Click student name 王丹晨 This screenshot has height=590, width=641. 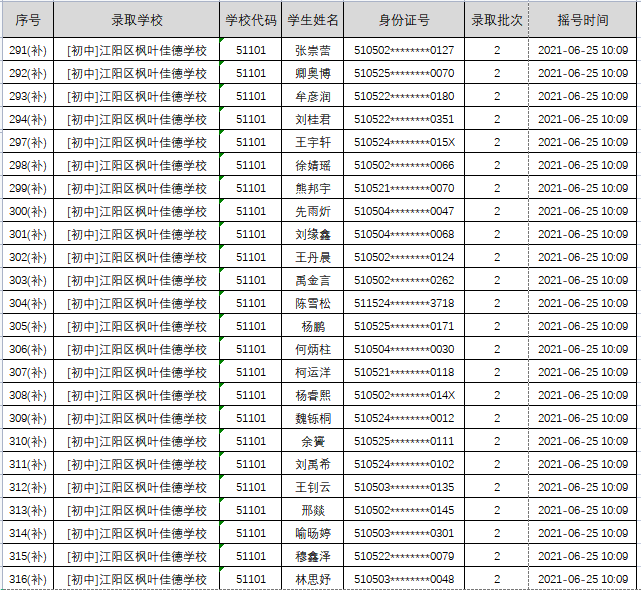313,257
